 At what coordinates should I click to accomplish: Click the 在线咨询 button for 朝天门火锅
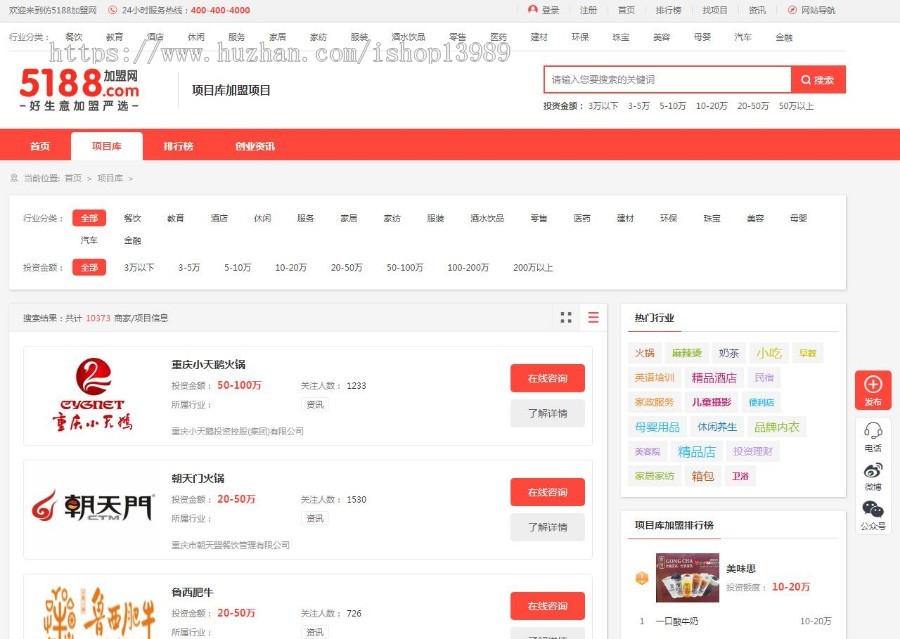click(x=546, y=491)
